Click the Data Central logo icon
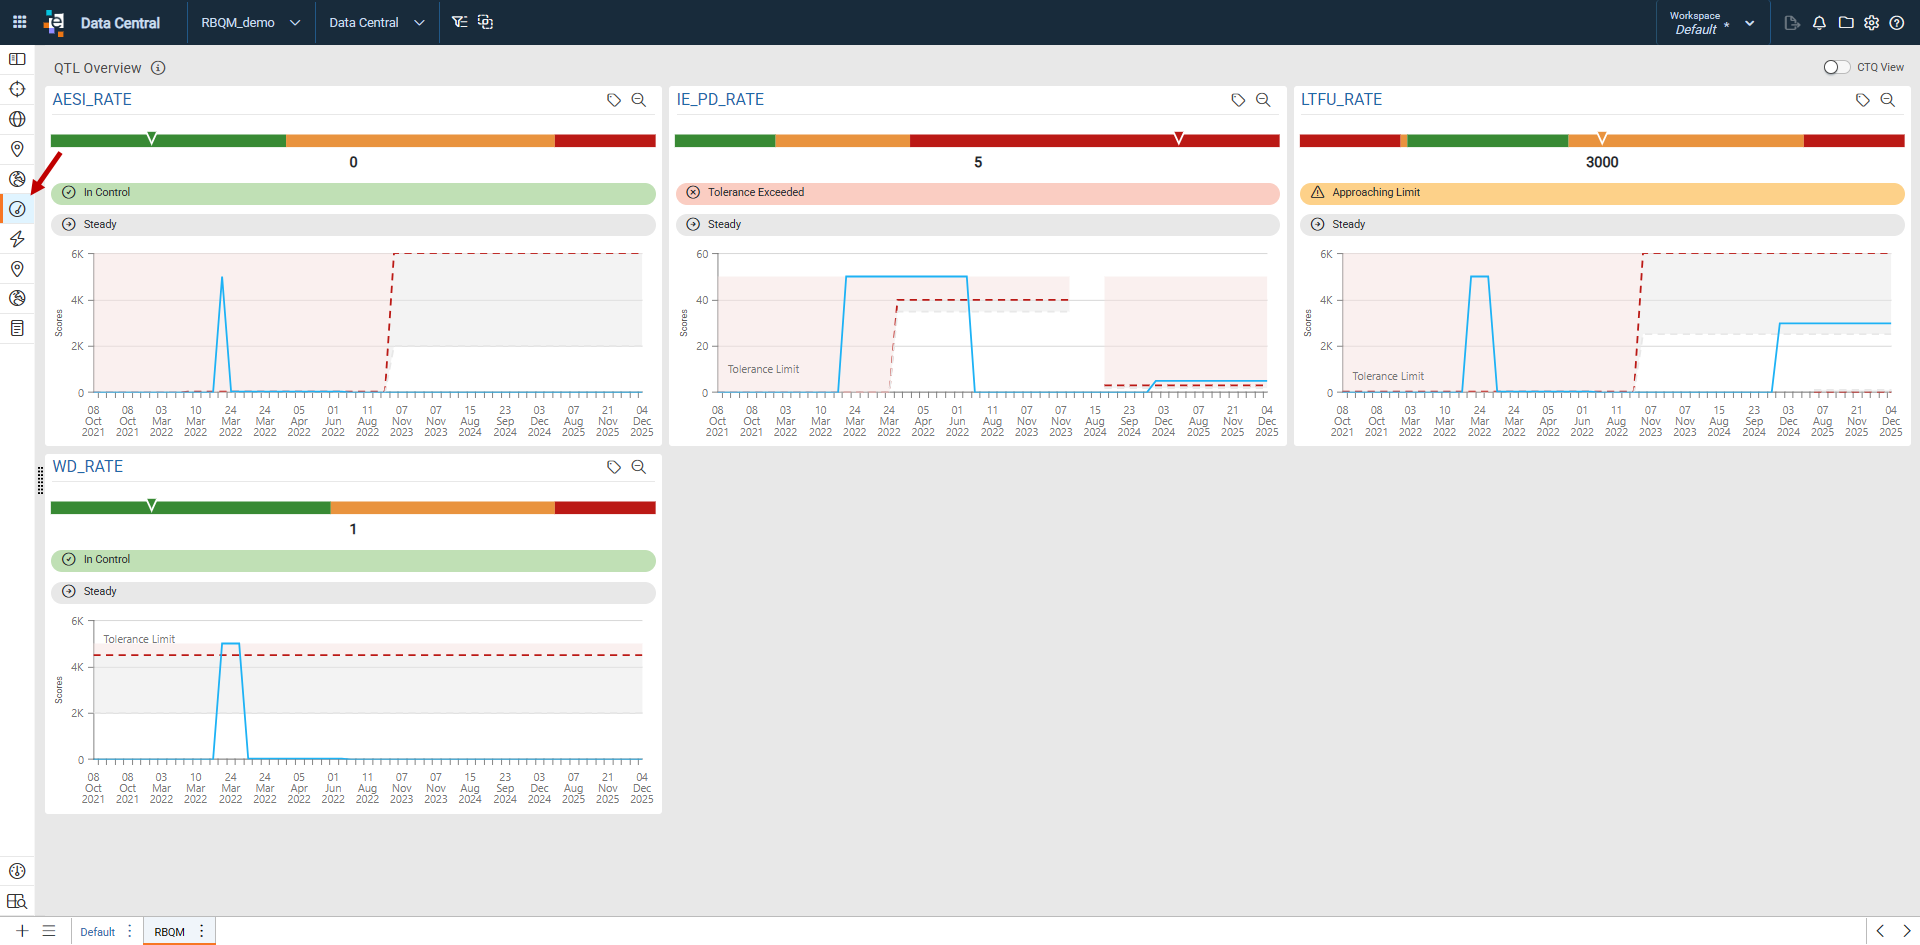 [x=54, y=22]
